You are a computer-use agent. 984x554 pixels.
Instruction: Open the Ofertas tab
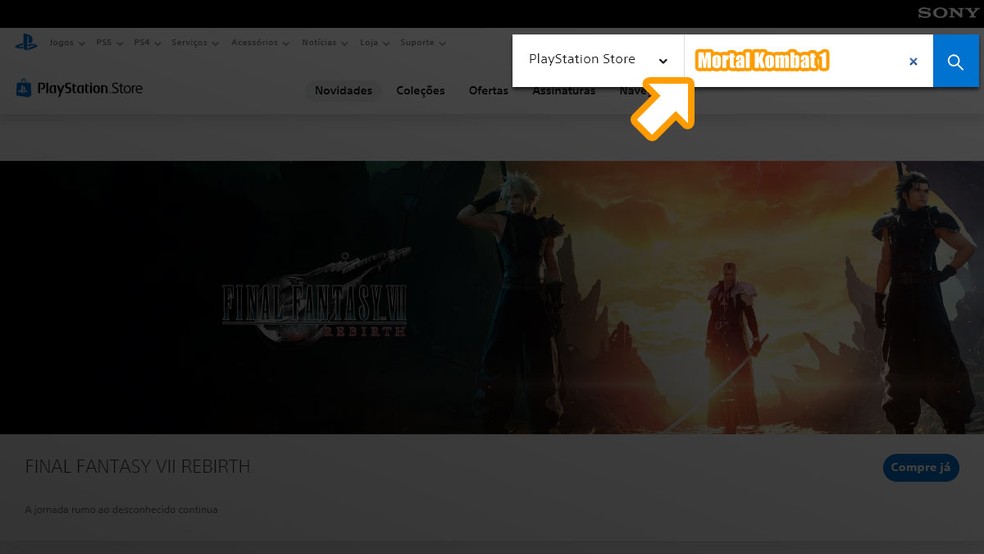(x=488, y=90)
